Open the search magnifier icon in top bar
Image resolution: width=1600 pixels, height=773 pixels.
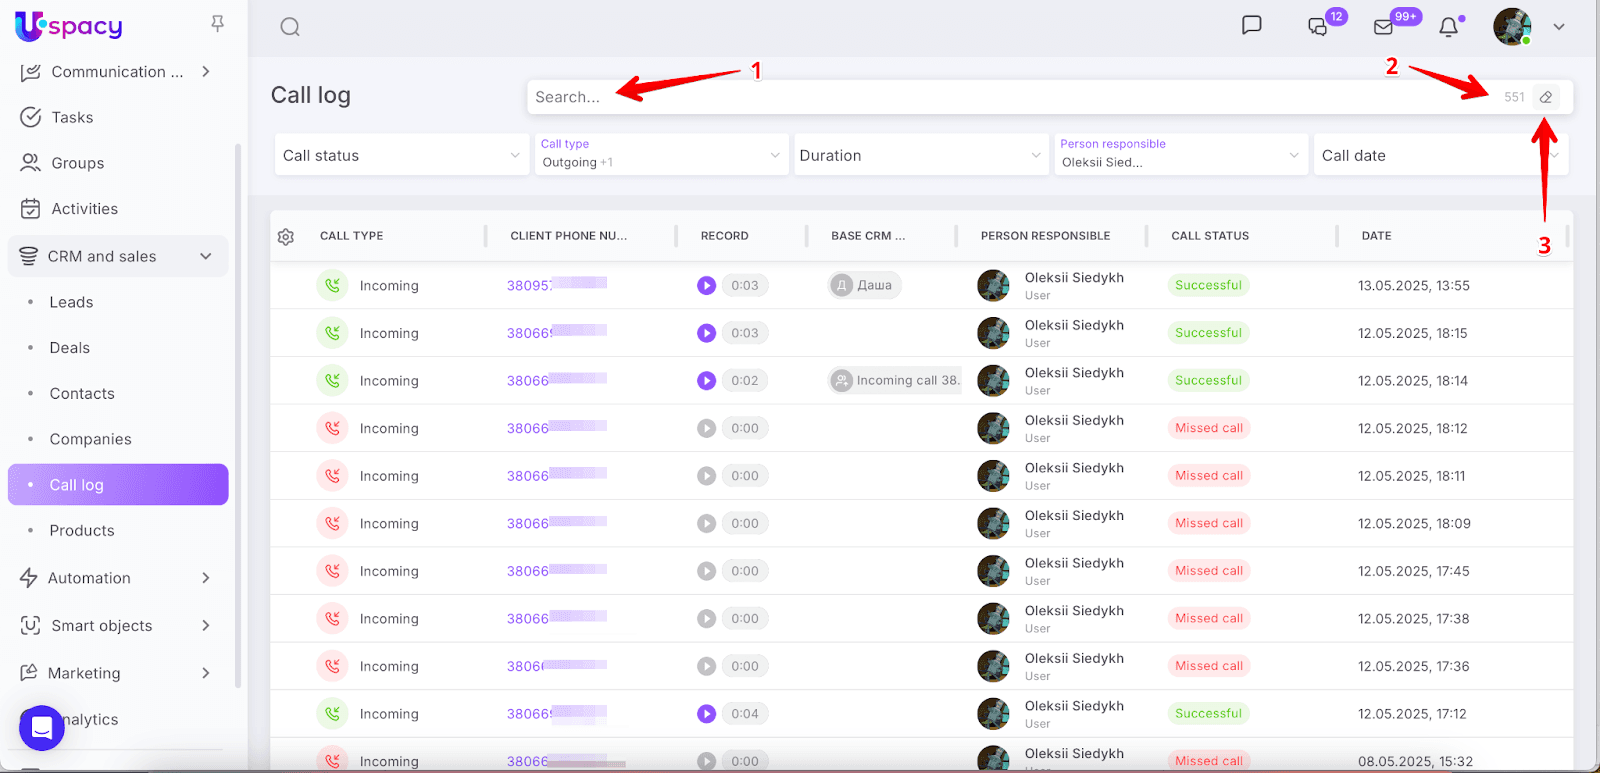[x=290, y=27]
